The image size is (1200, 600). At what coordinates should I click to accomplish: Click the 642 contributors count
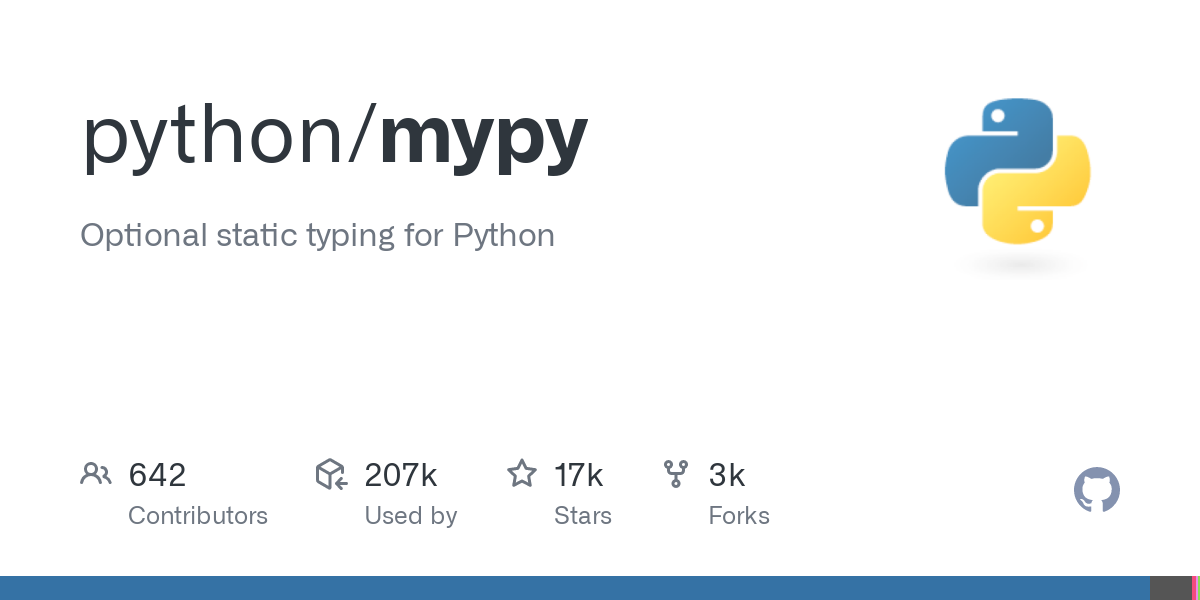click(x=157, y=475)
